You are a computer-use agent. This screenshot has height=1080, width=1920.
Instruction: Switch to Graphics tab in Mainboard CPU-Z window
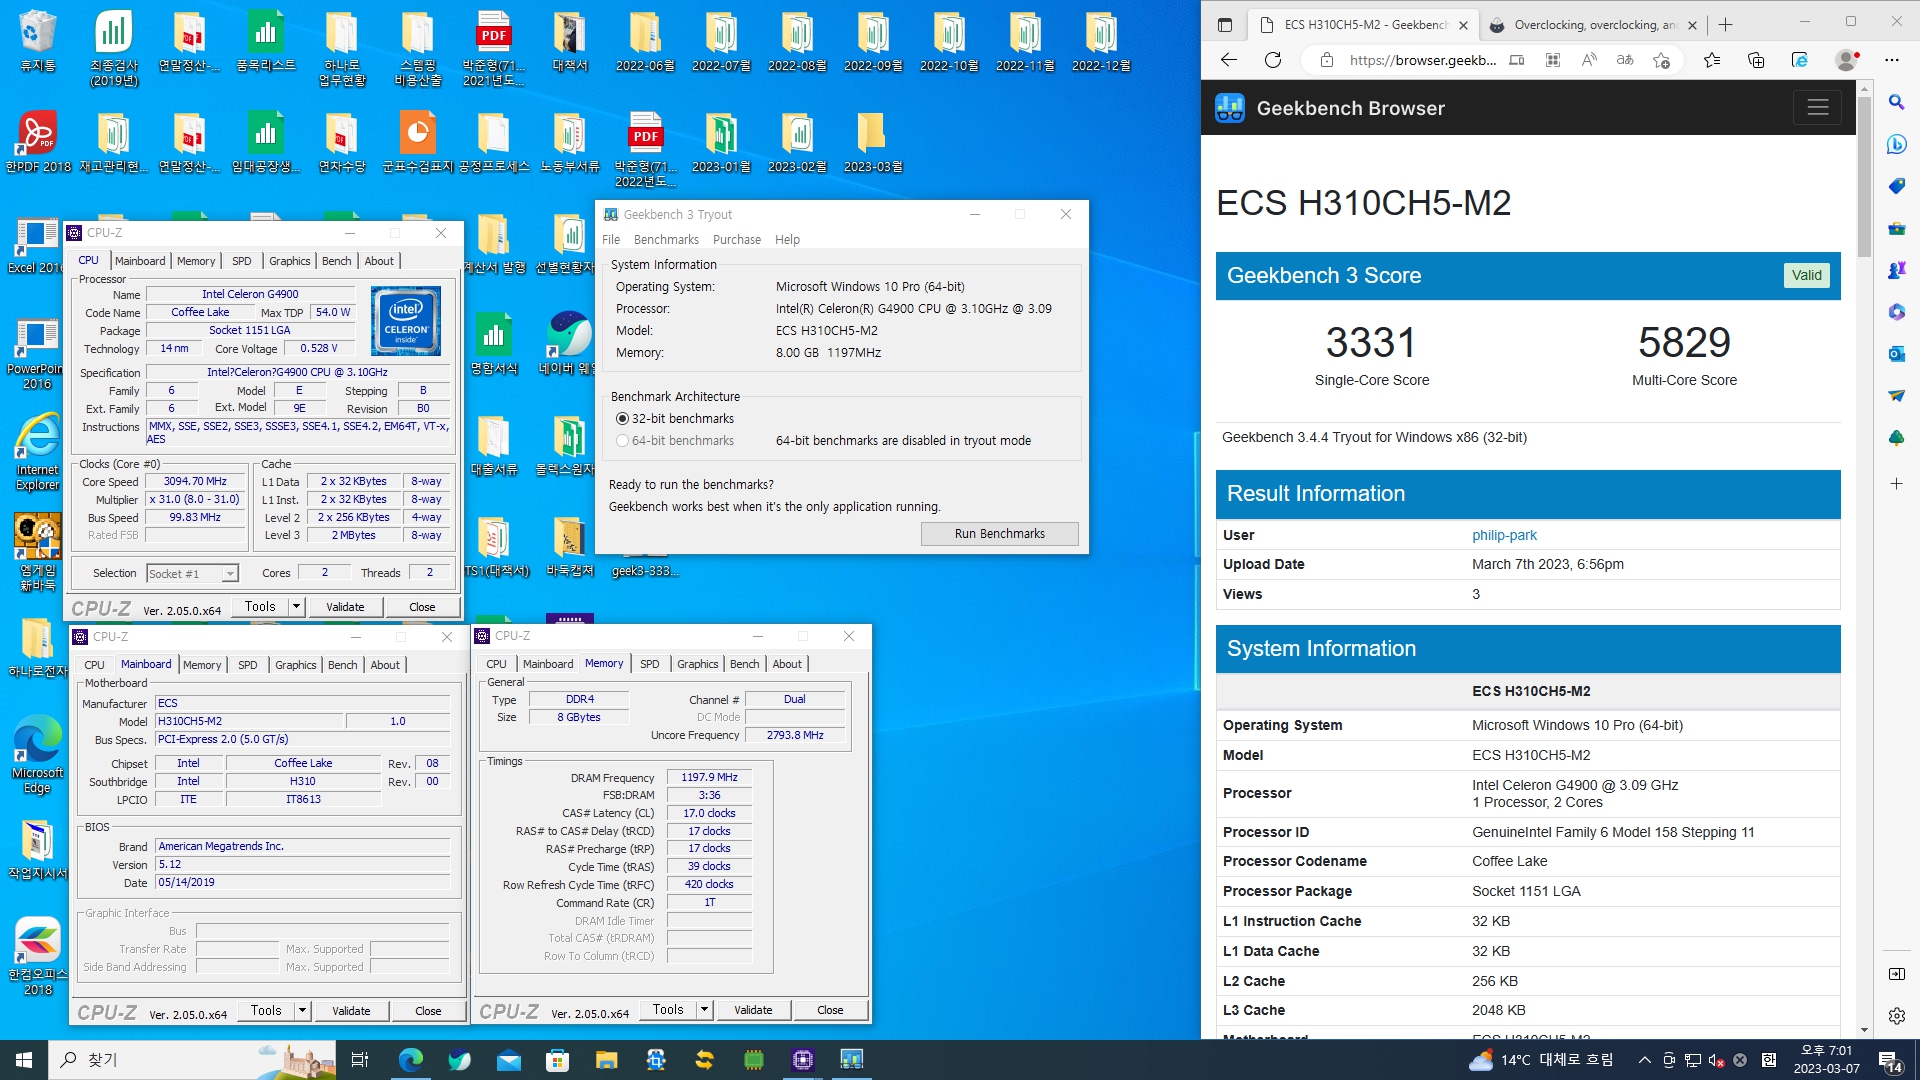coord(296,665)
